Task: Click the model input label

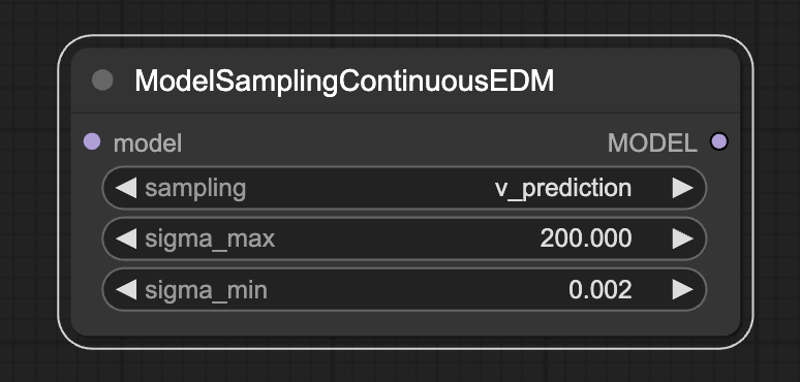Action: tap(147, 143)
